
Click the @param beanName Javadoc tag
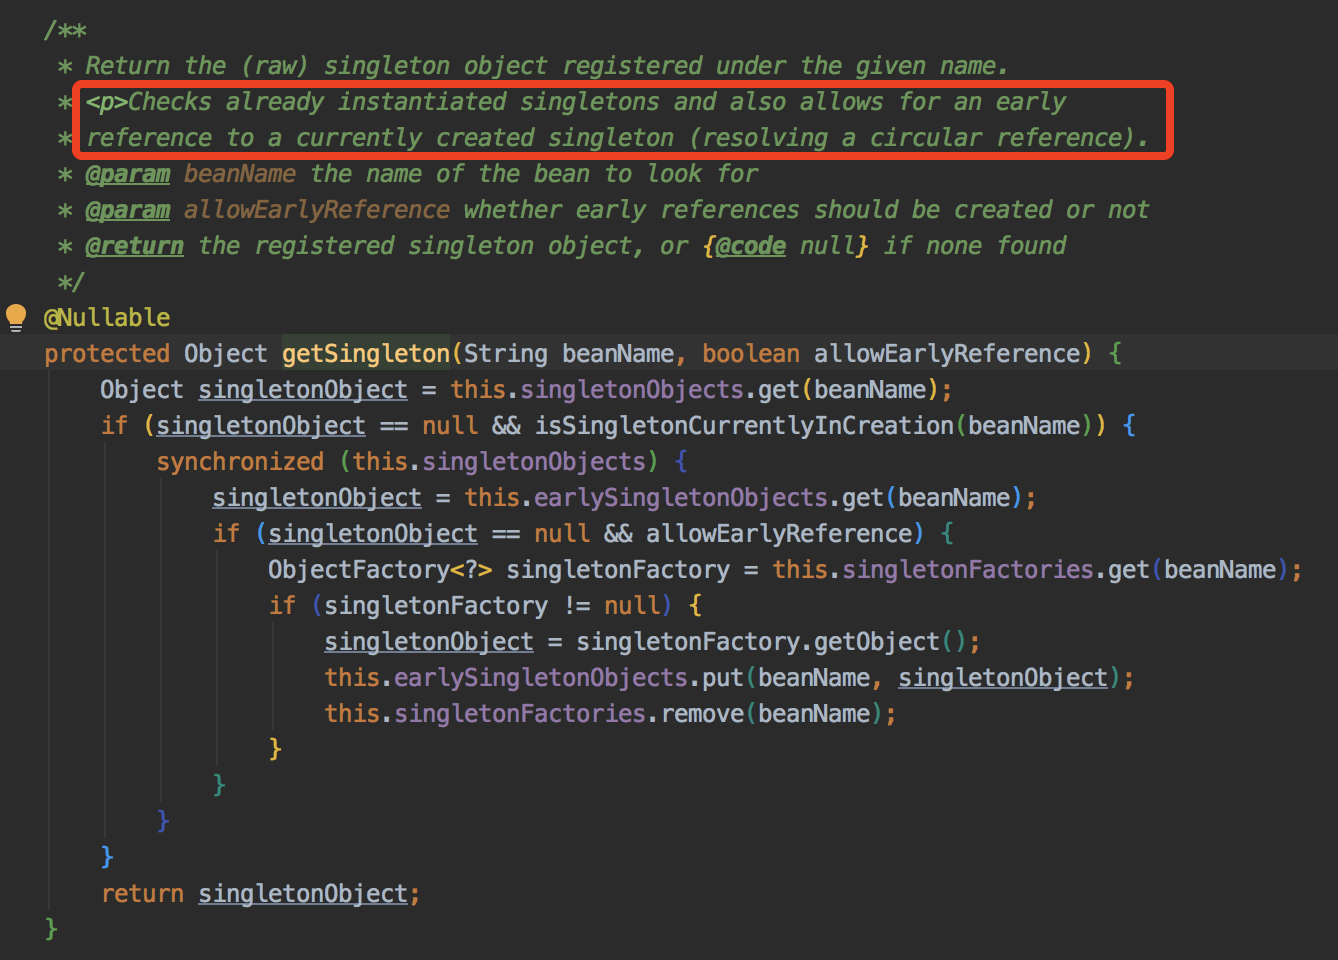click(128, 174)
